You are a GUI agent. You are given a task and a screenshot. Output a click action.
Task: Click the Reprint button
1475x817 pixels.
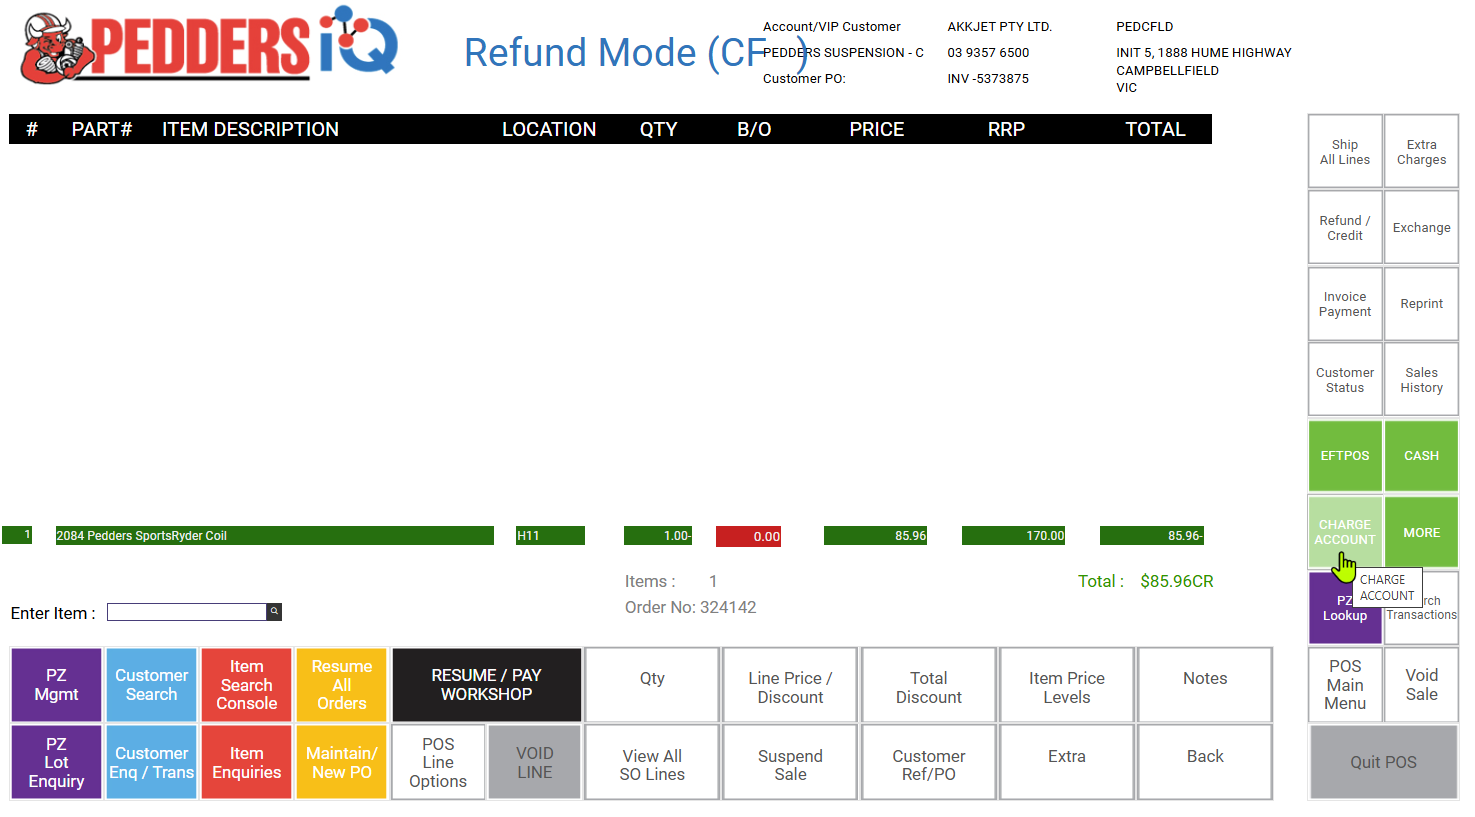pyautogui.click(x=1421, y=303)
